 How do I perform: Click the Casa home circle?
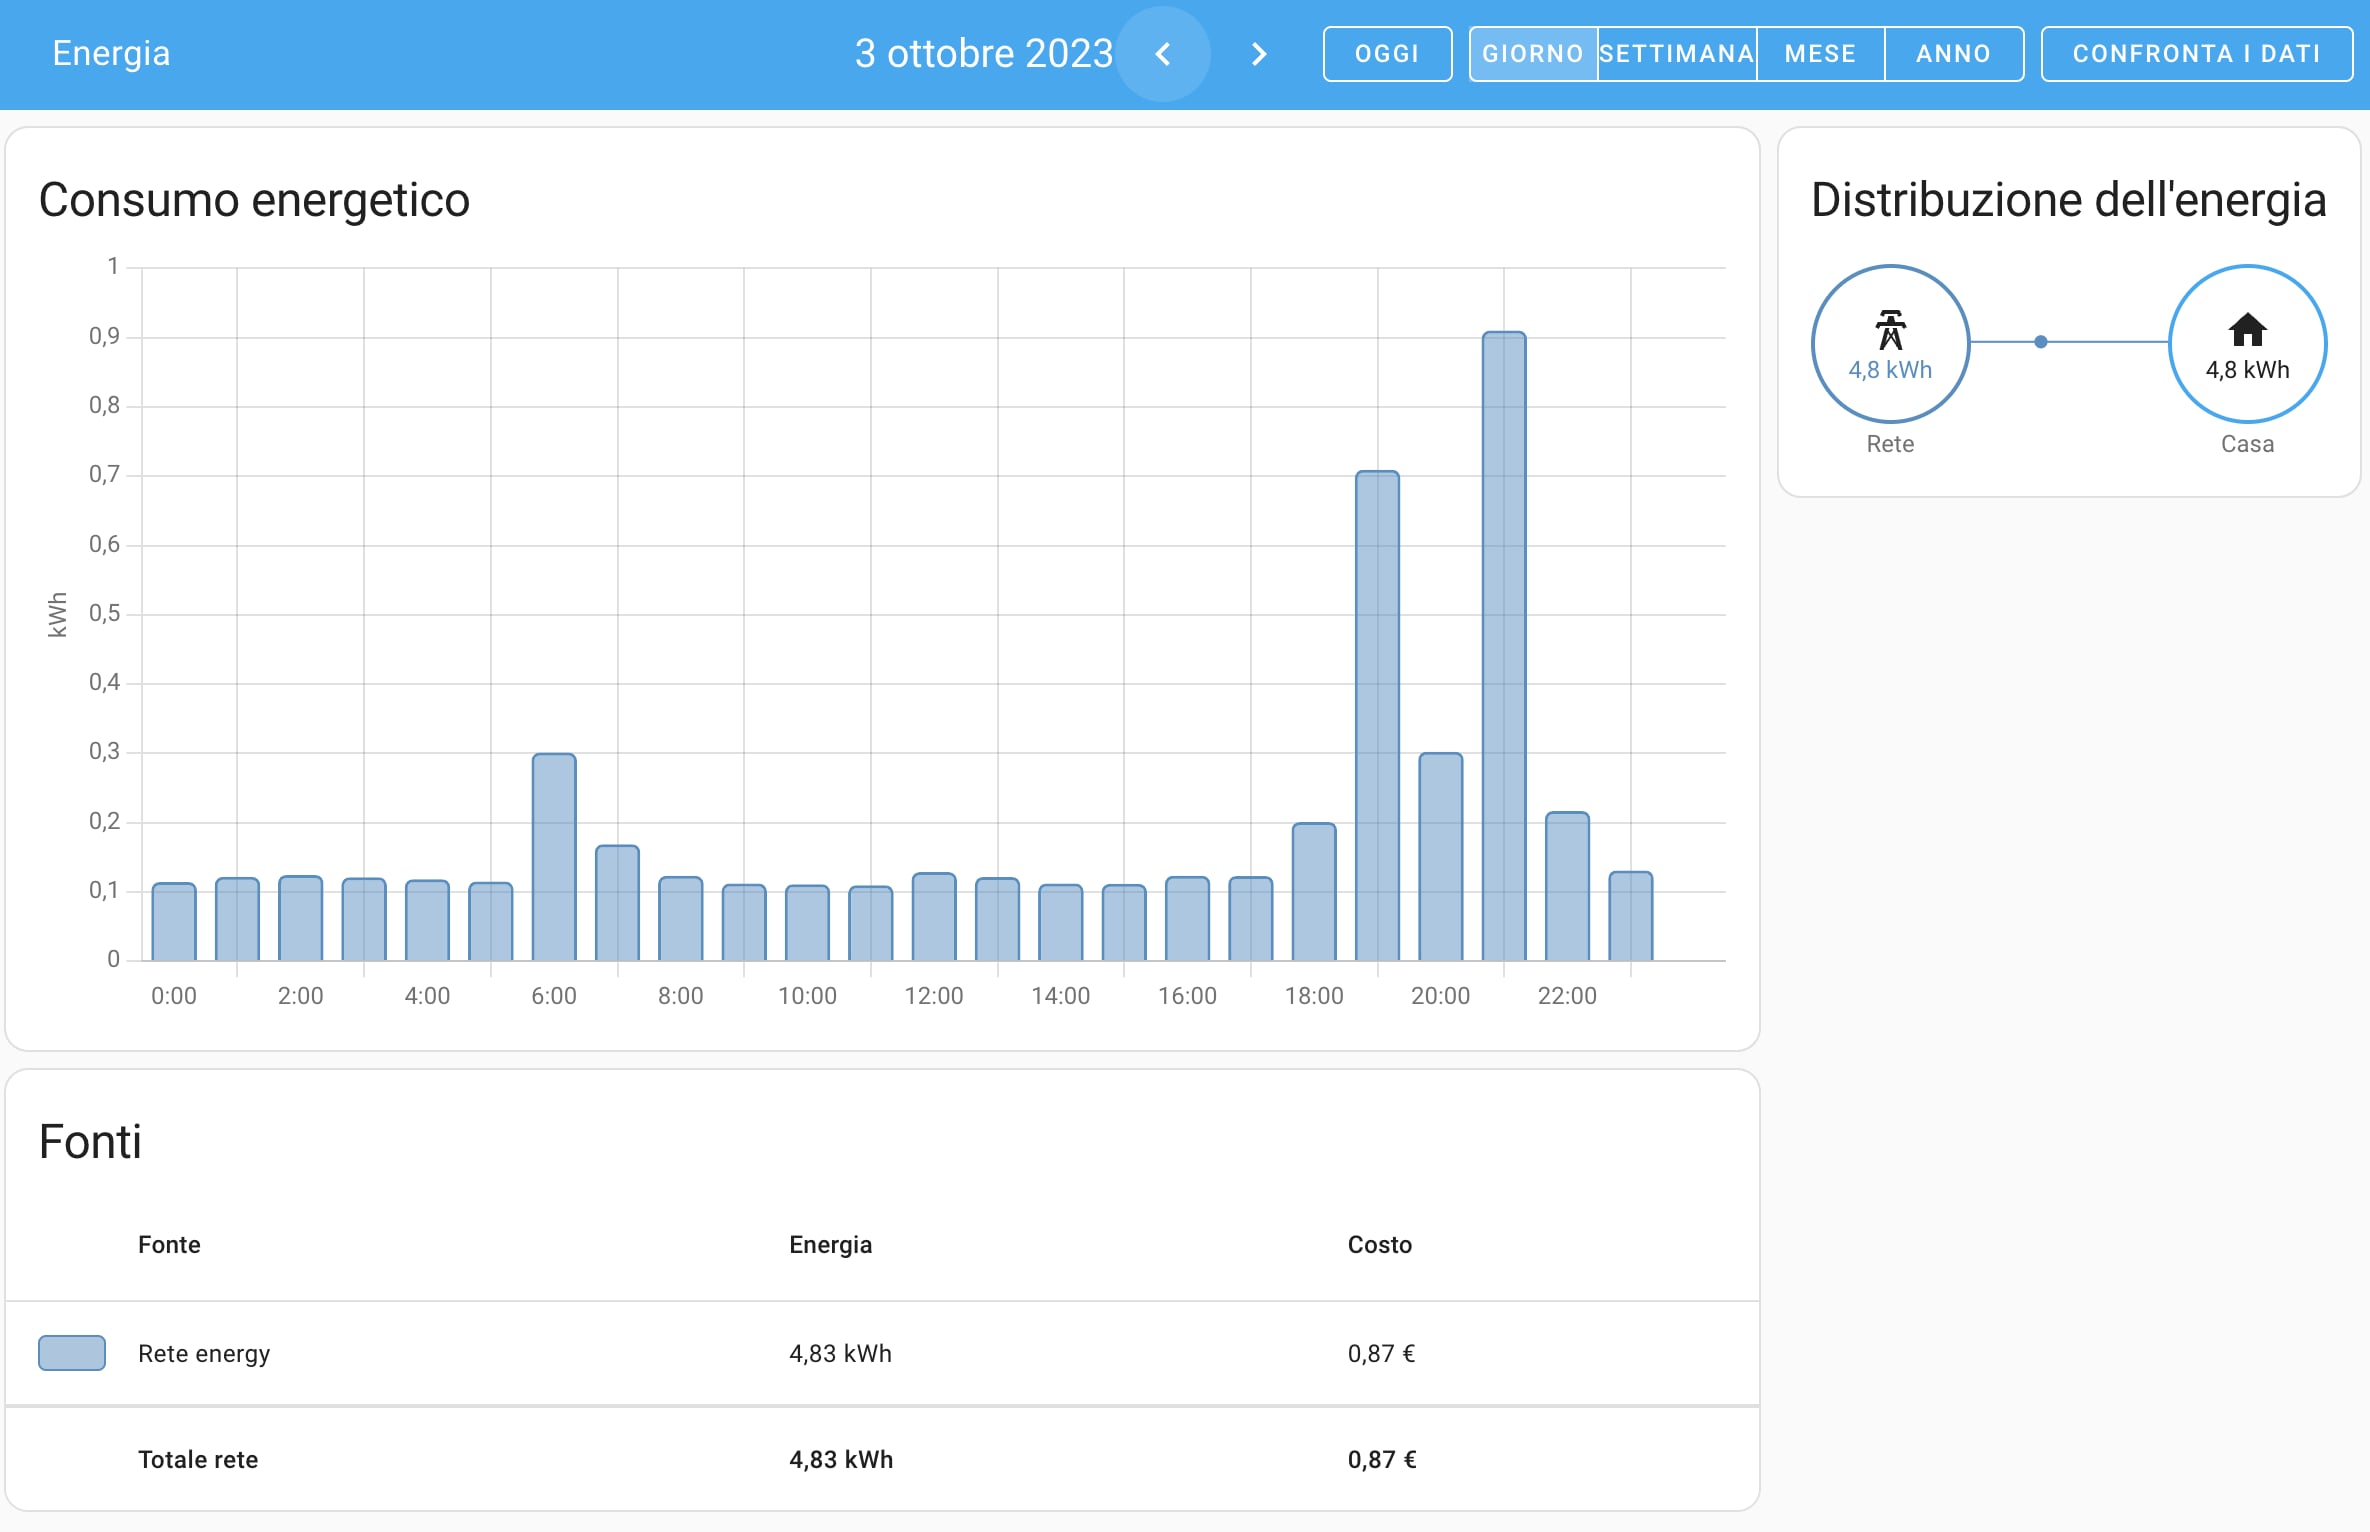[2247, 343]
